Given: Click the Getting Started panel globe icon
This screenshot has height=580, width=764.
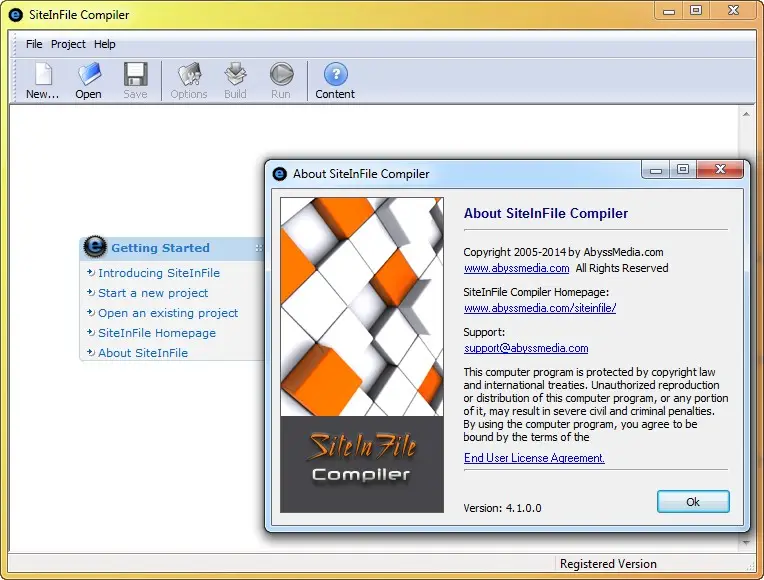Looking at the screenshot, I should 95,246.
